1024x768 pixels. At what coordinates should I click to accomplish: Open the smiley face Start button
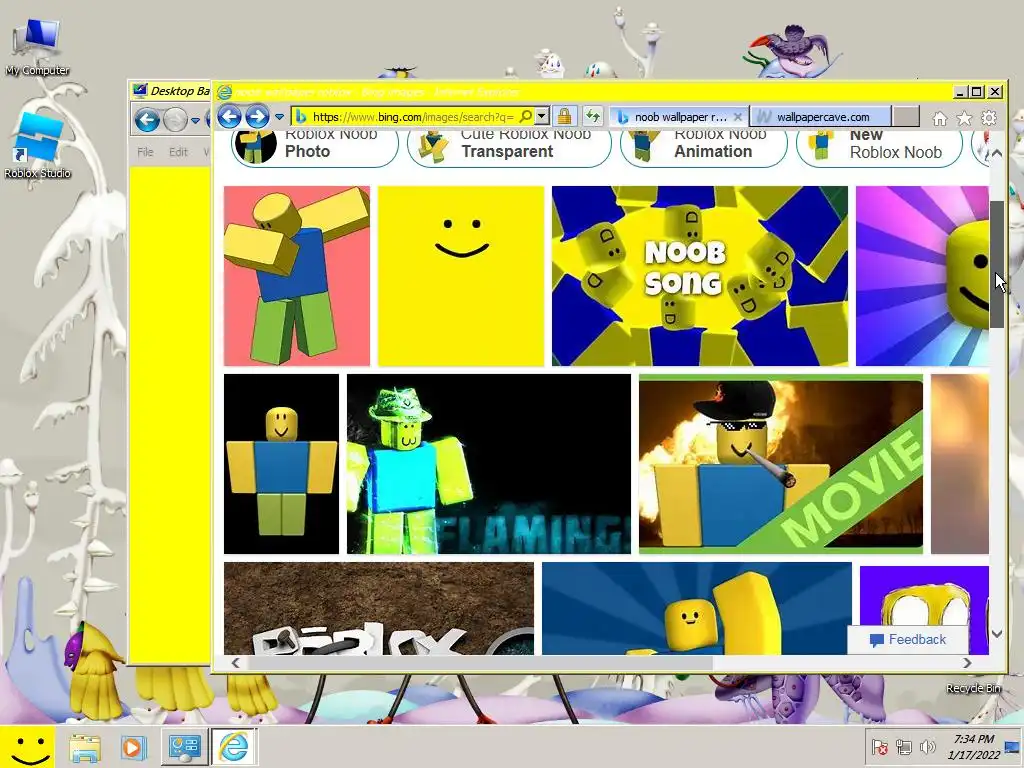[27, 746]
